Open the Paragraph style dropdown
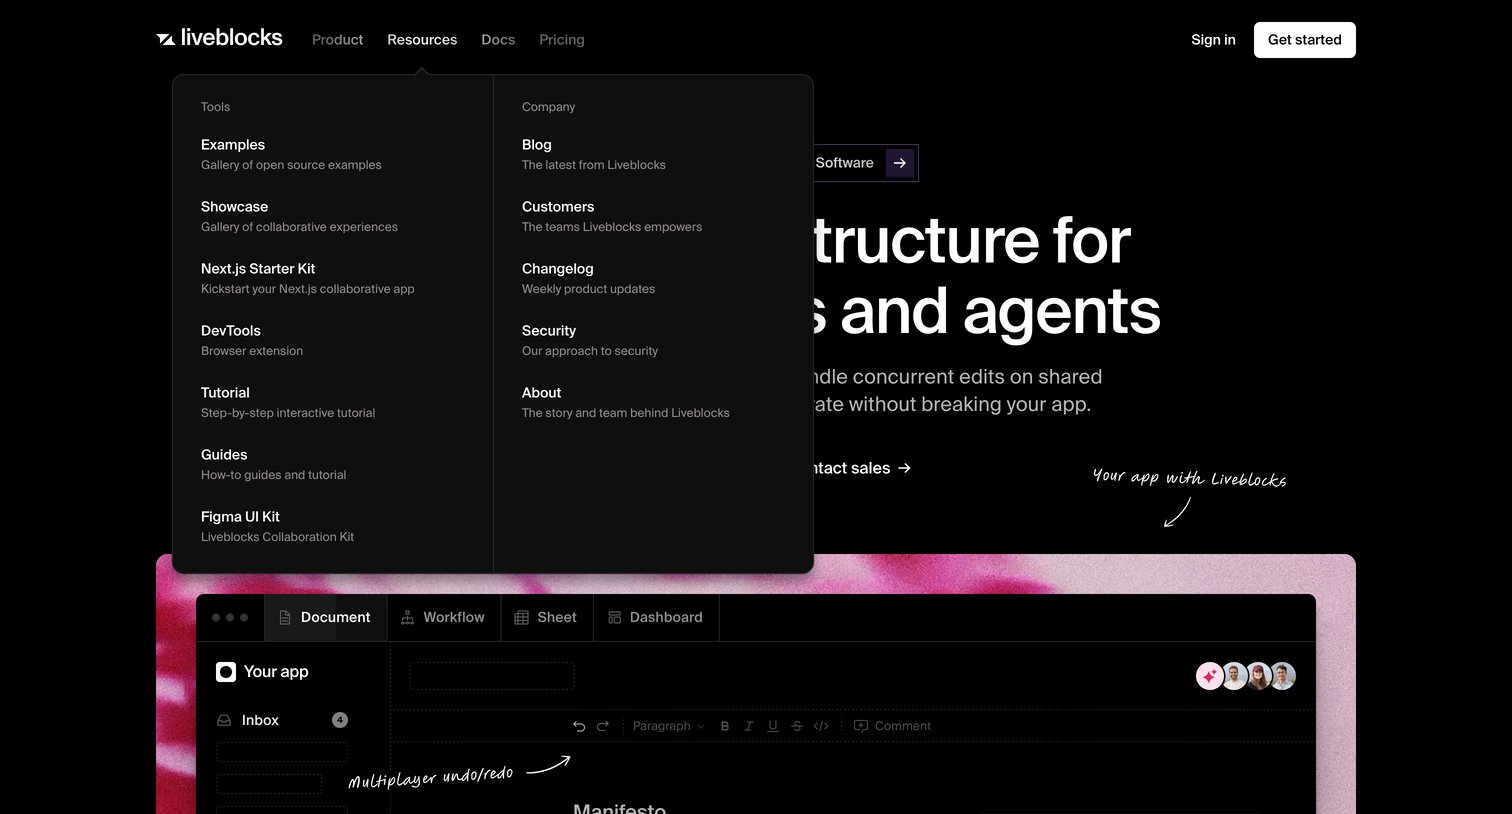 click(668, 726)
